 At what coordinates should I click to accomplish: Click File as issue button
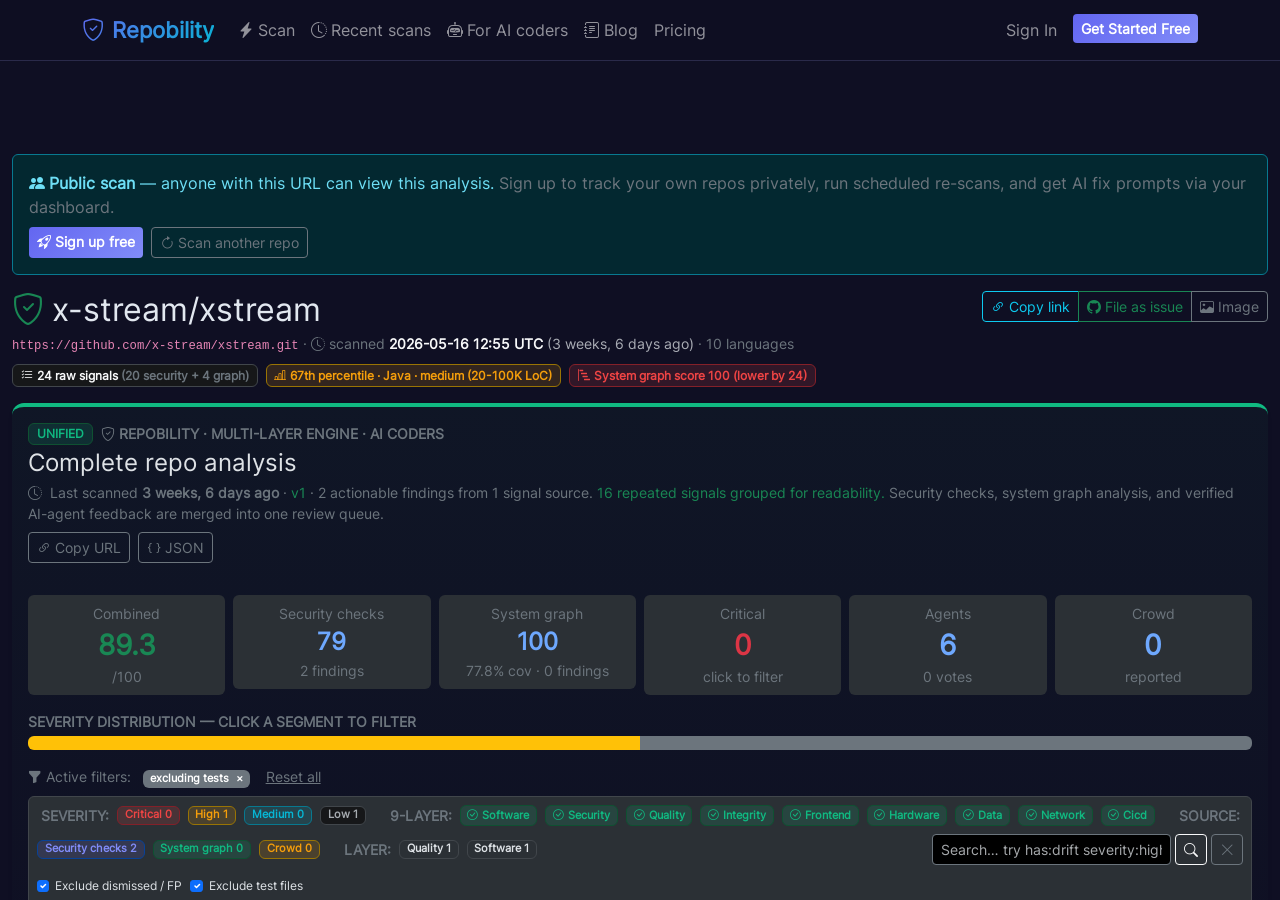click(1135, 307)
